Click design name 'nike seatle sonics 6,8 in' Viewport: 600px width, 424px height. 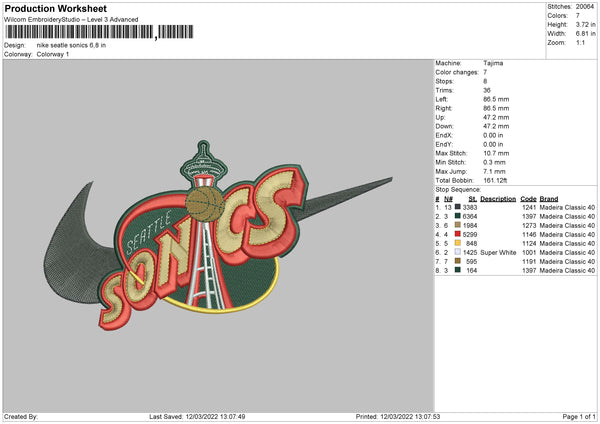coord(71,45)
